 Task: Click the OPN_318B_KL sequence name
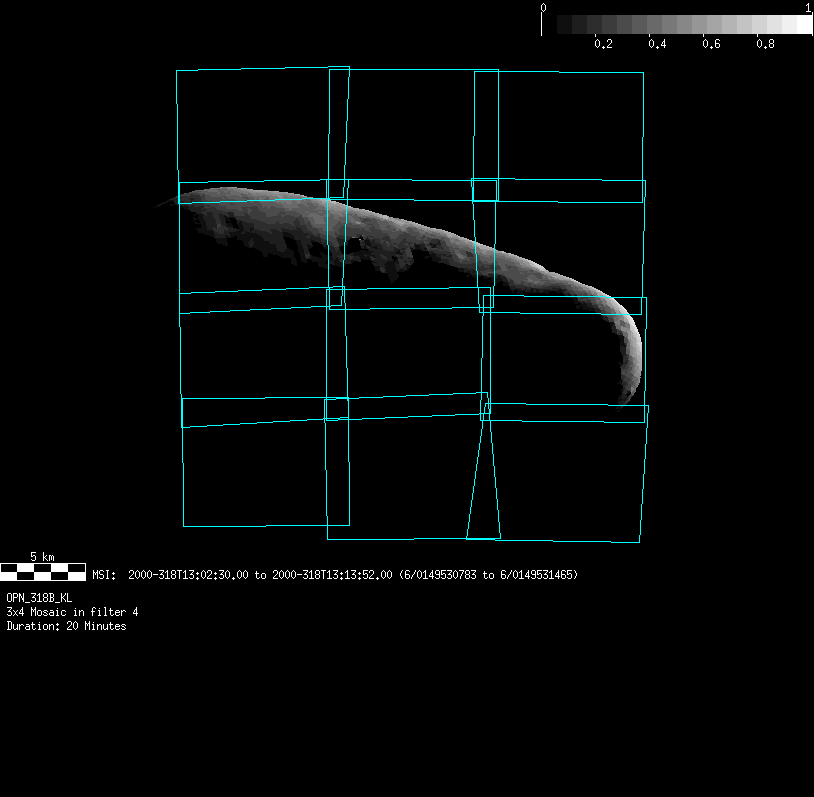point(39,597)
